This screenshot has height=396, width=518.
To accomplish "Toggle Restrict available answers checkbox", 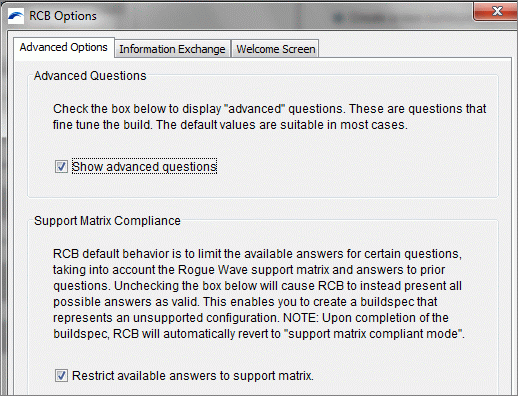I will pos(61,375).
